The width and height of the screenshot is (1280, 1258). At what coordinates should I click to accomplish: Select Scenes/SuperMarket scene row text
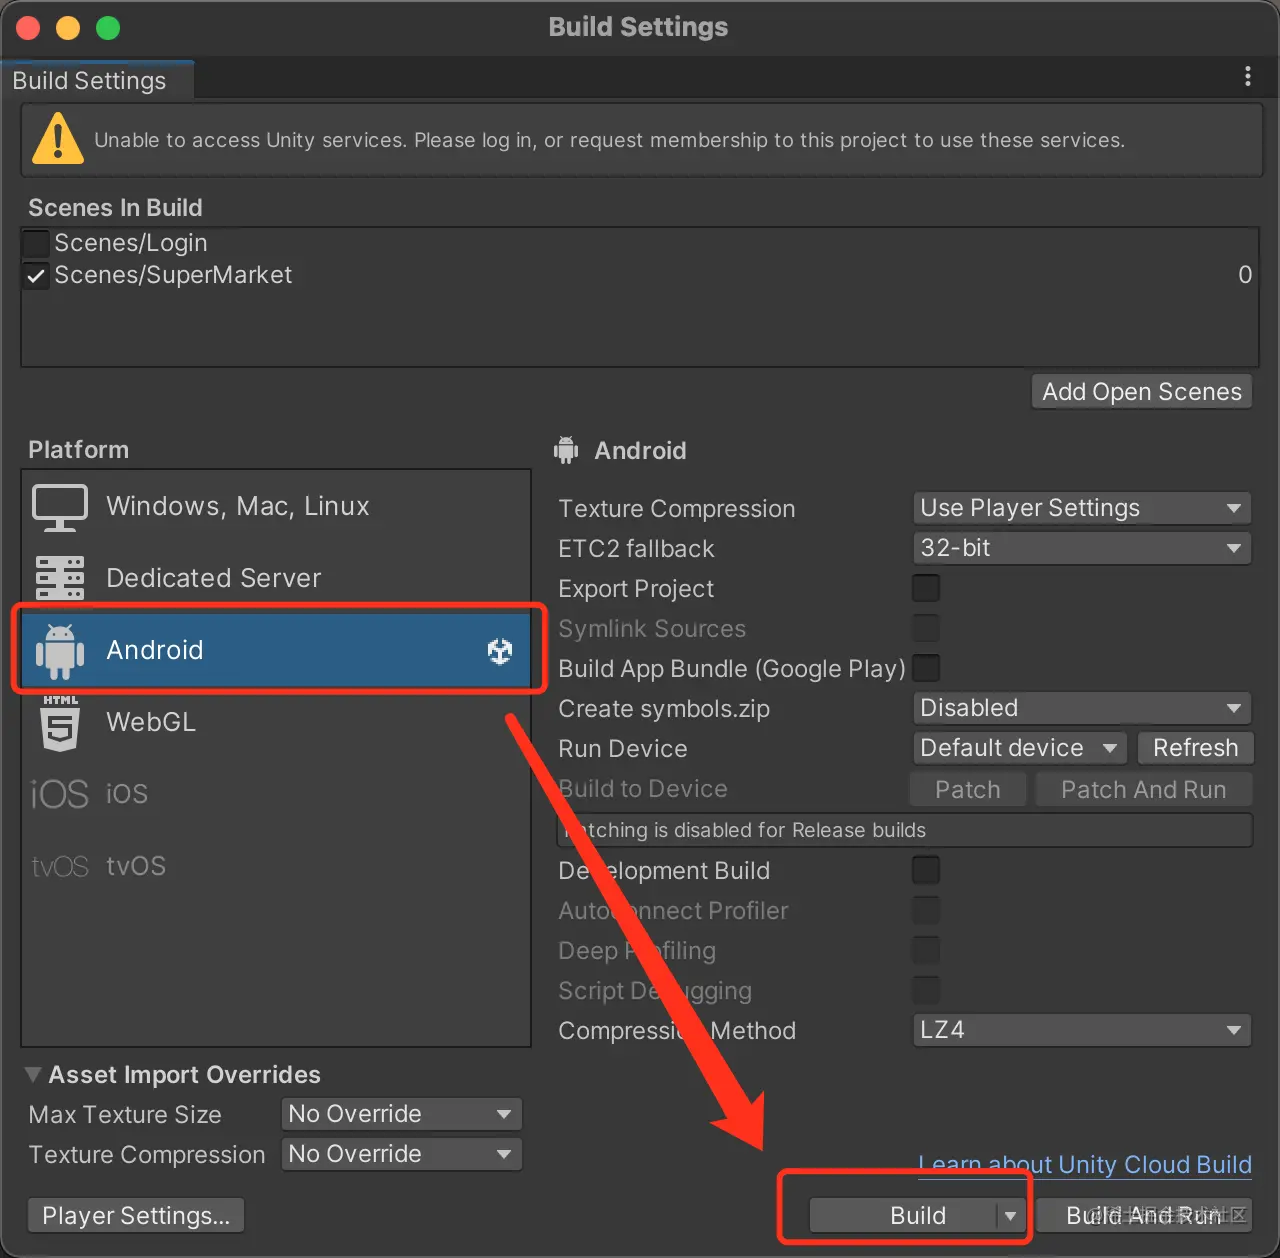173,275
